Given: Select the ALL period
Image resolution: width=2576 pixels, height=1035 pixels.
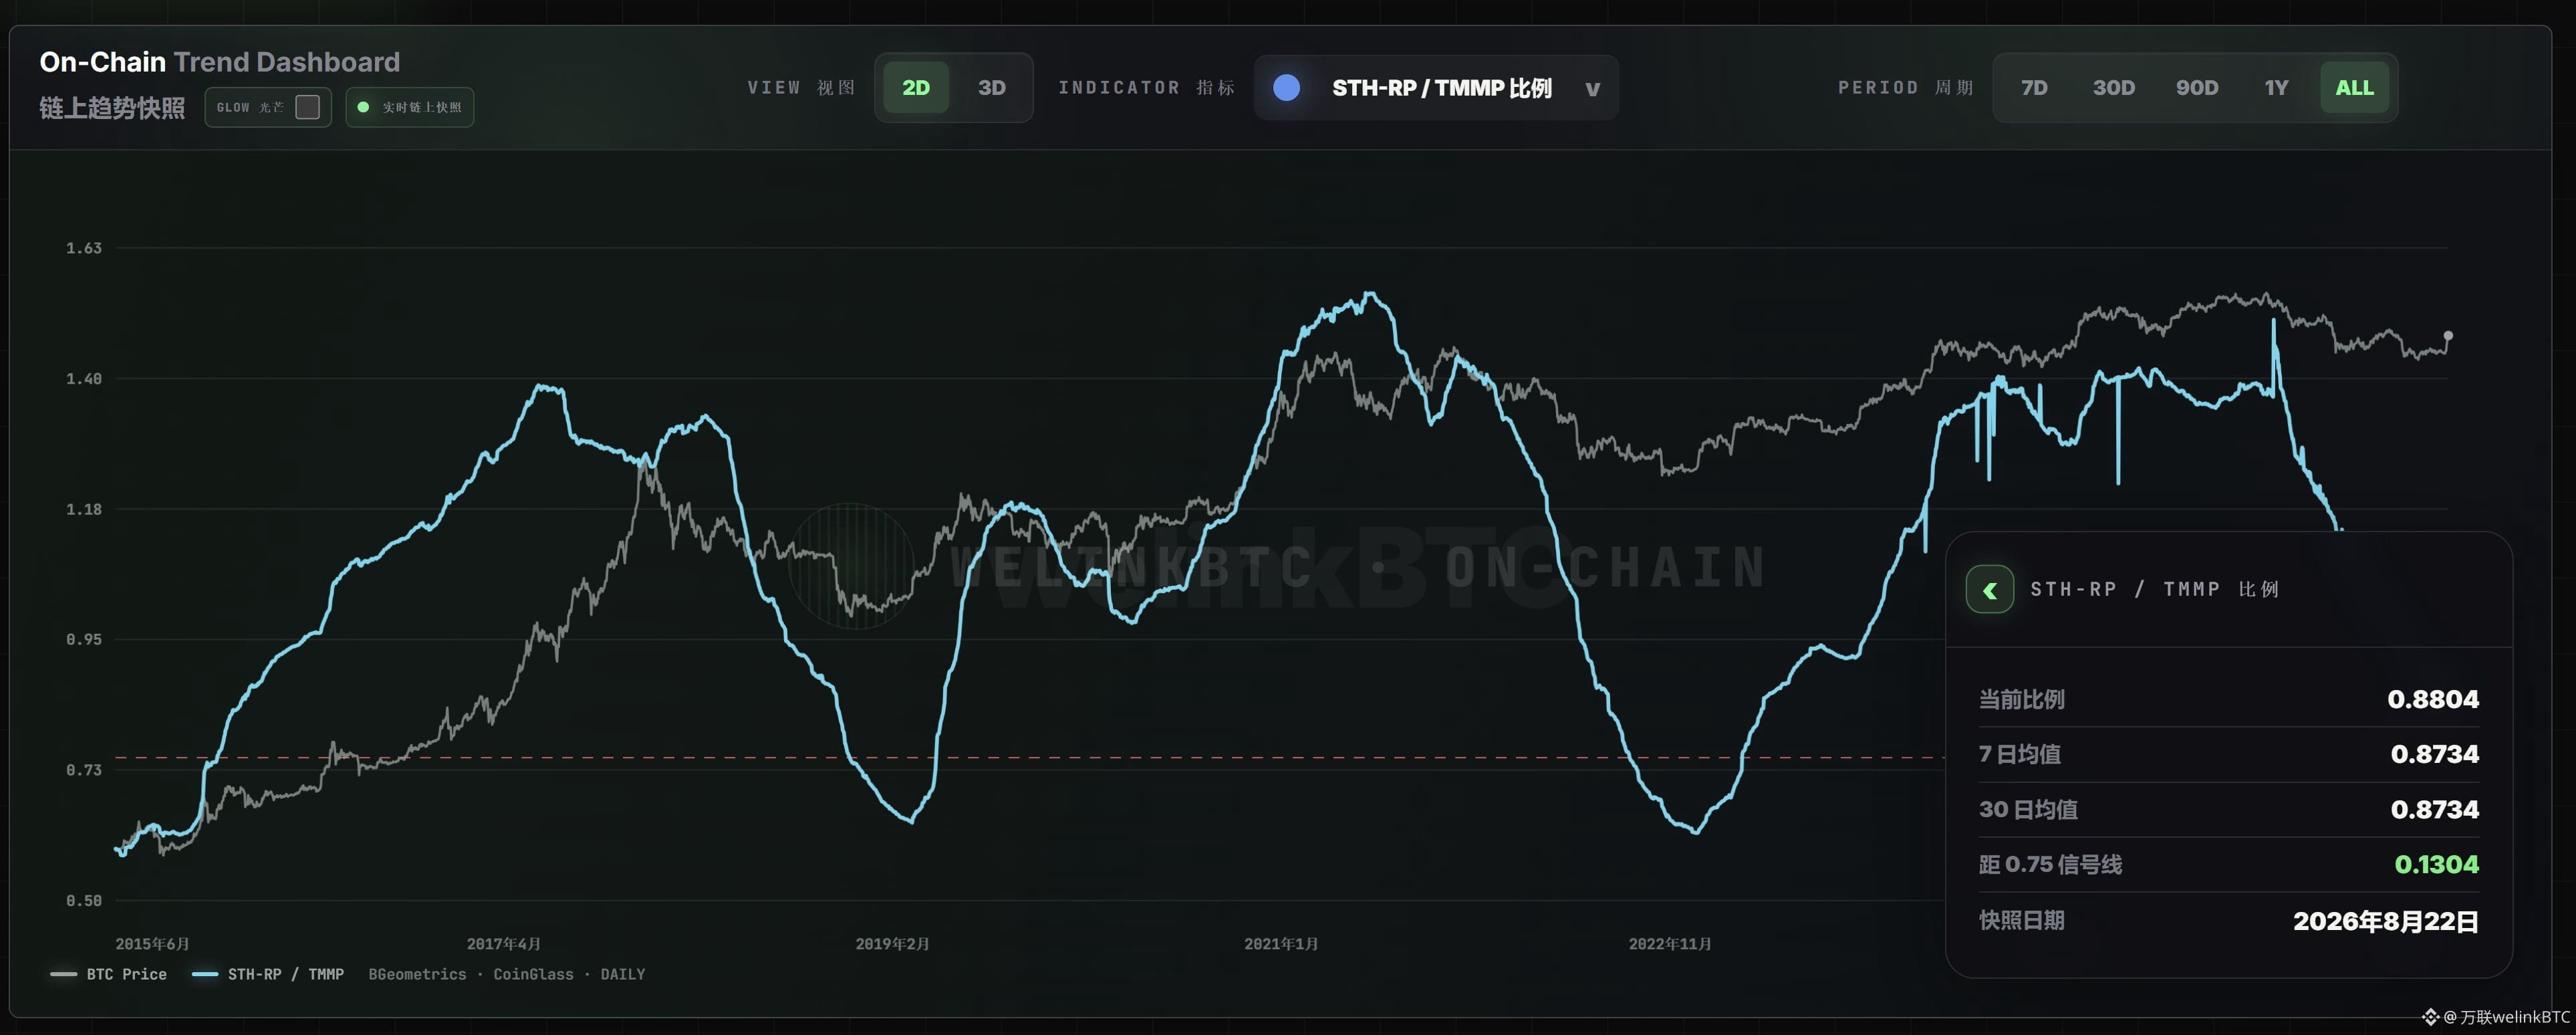Looking at the screenshot, I should click(2354, 88).
